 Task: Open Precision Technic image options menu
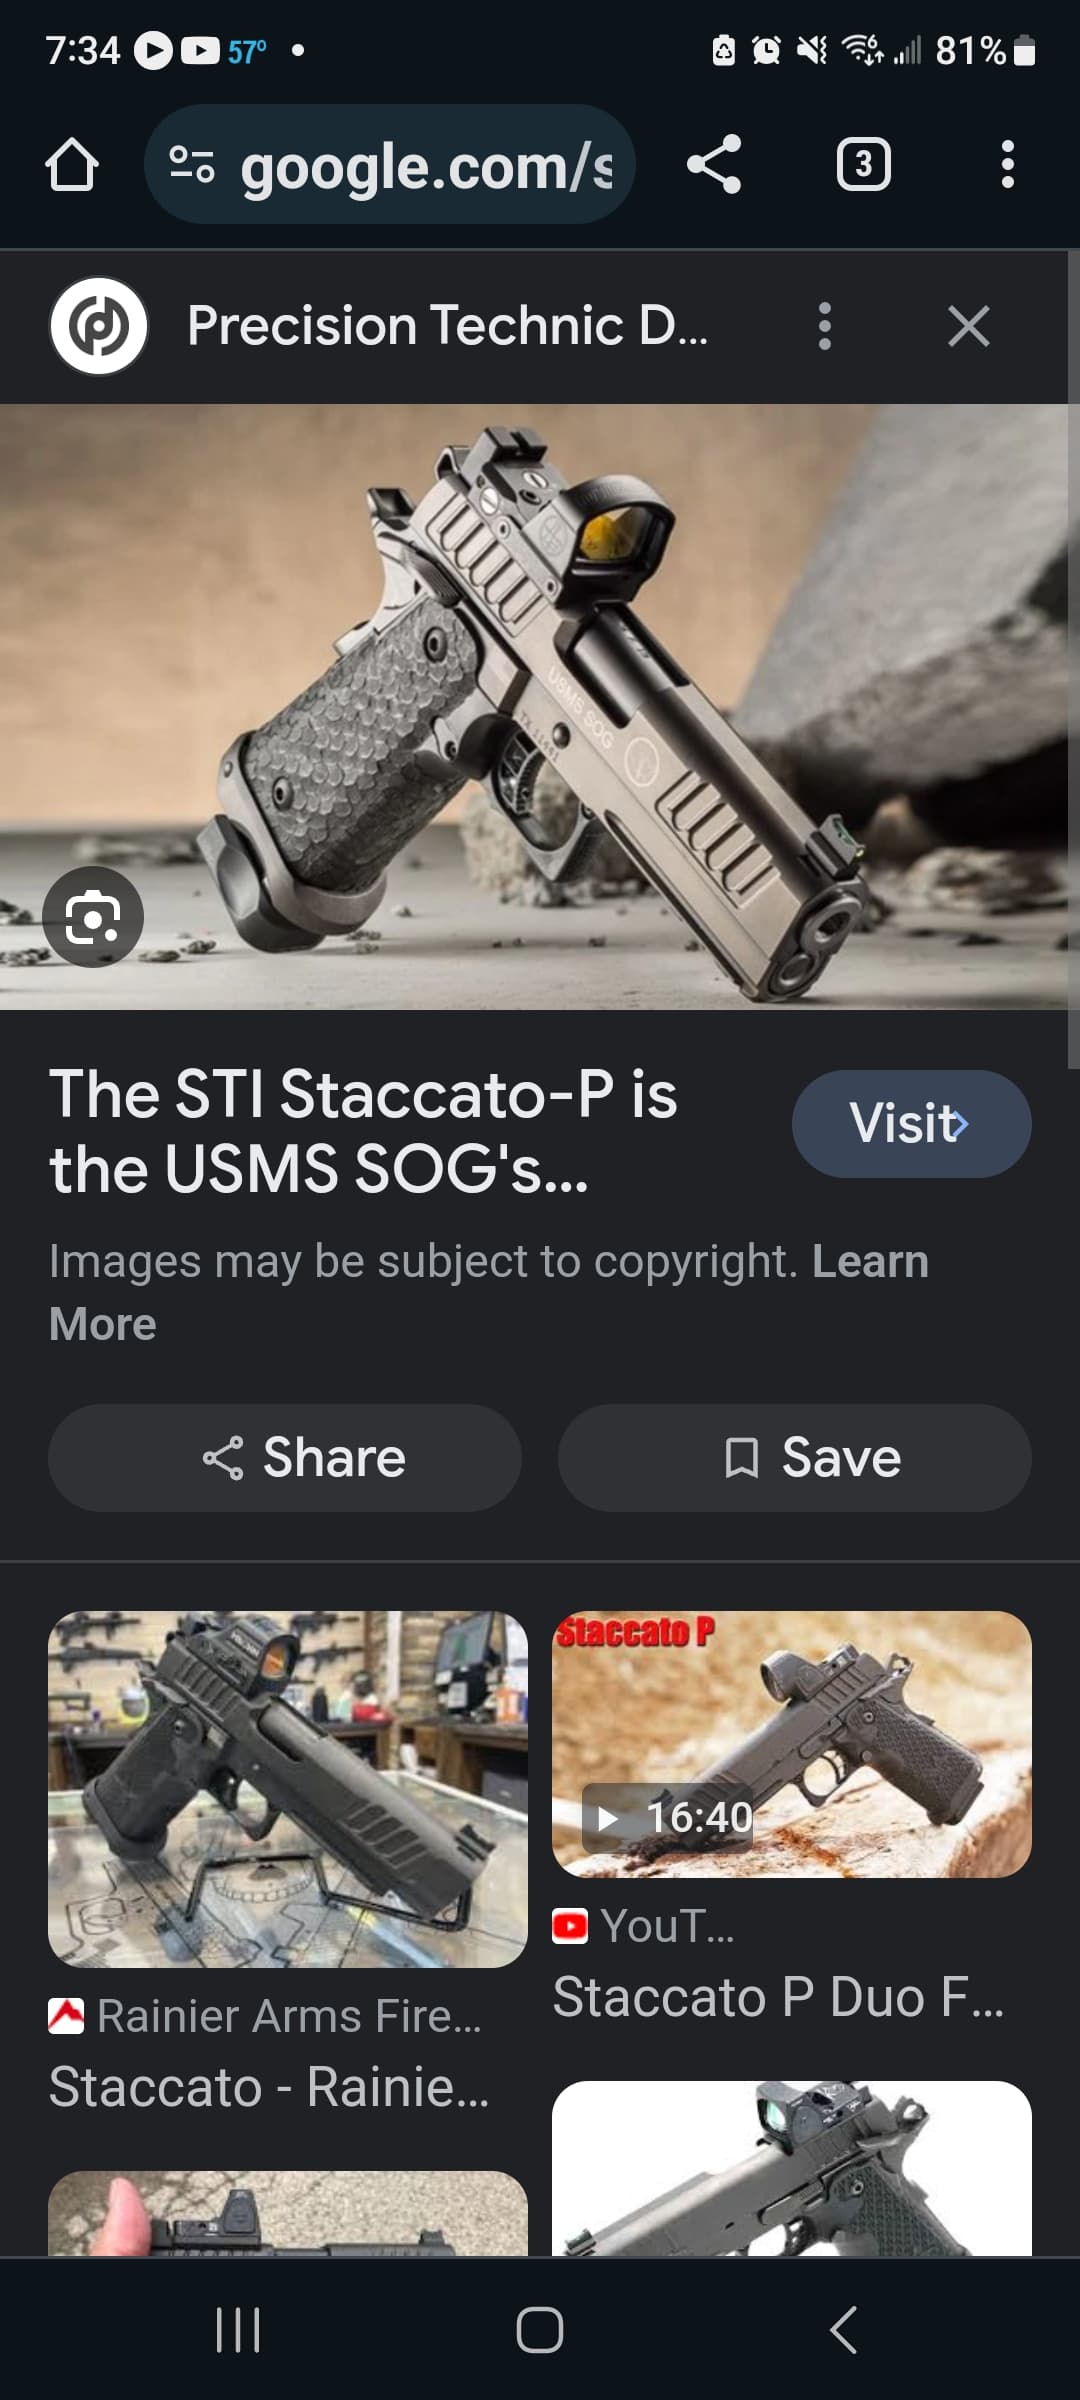(x=824, y=326)
